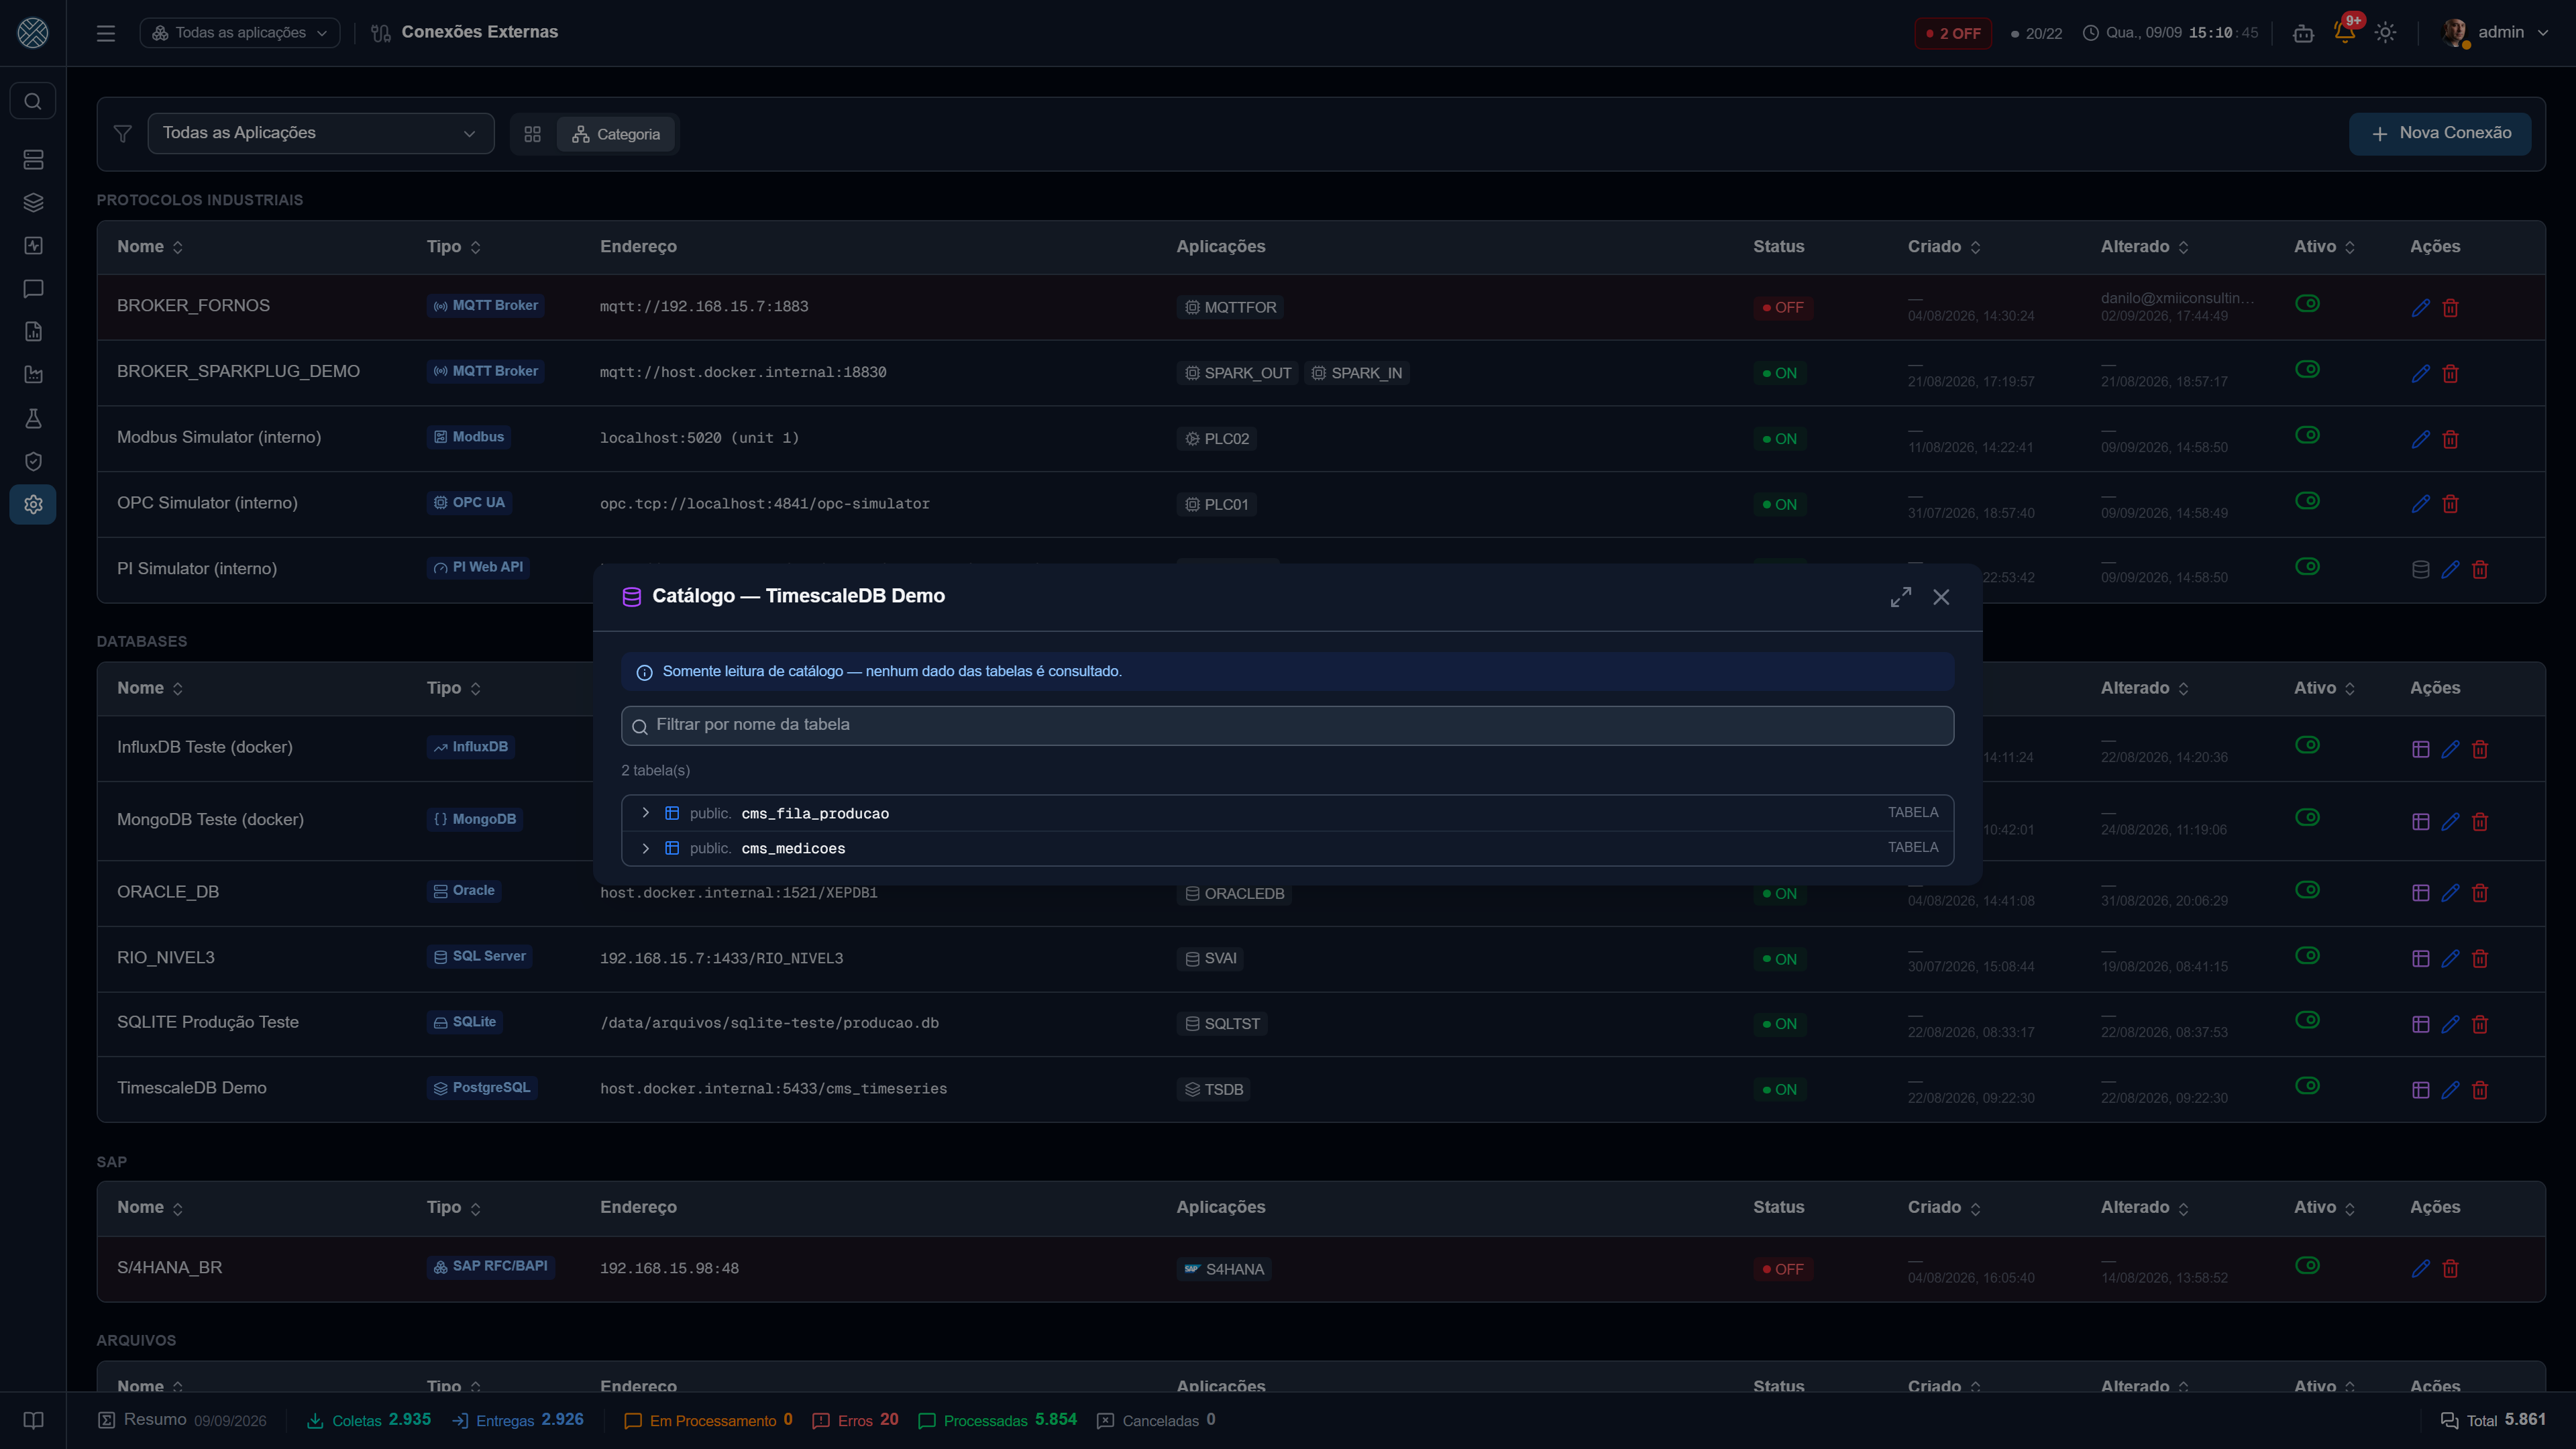
Task: Delete BROKER_SPARKPLUG_DEMO trash icon
Action: point(2450,373)
